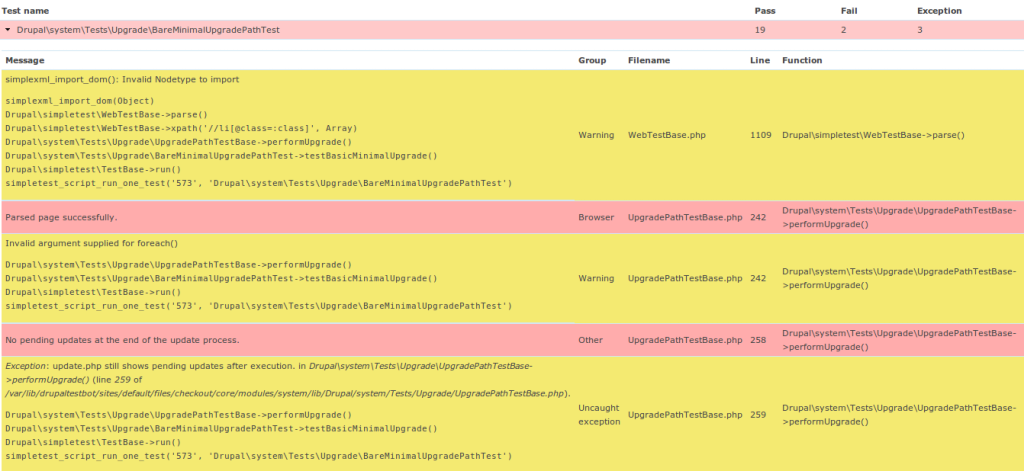This screenshot has height=471, width=1024.
Task: Click the Fail column header
Action: click(848, 10)
